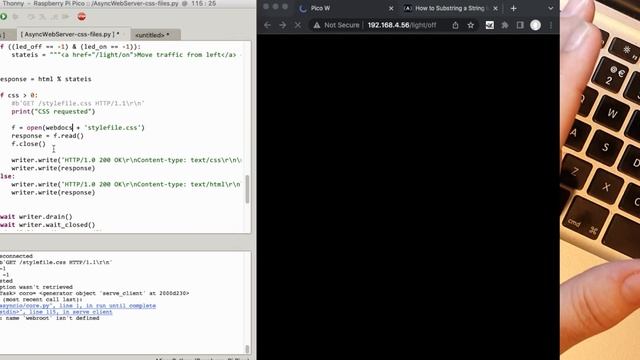Click the Thonny debug script icon

(x=16, y=17)
